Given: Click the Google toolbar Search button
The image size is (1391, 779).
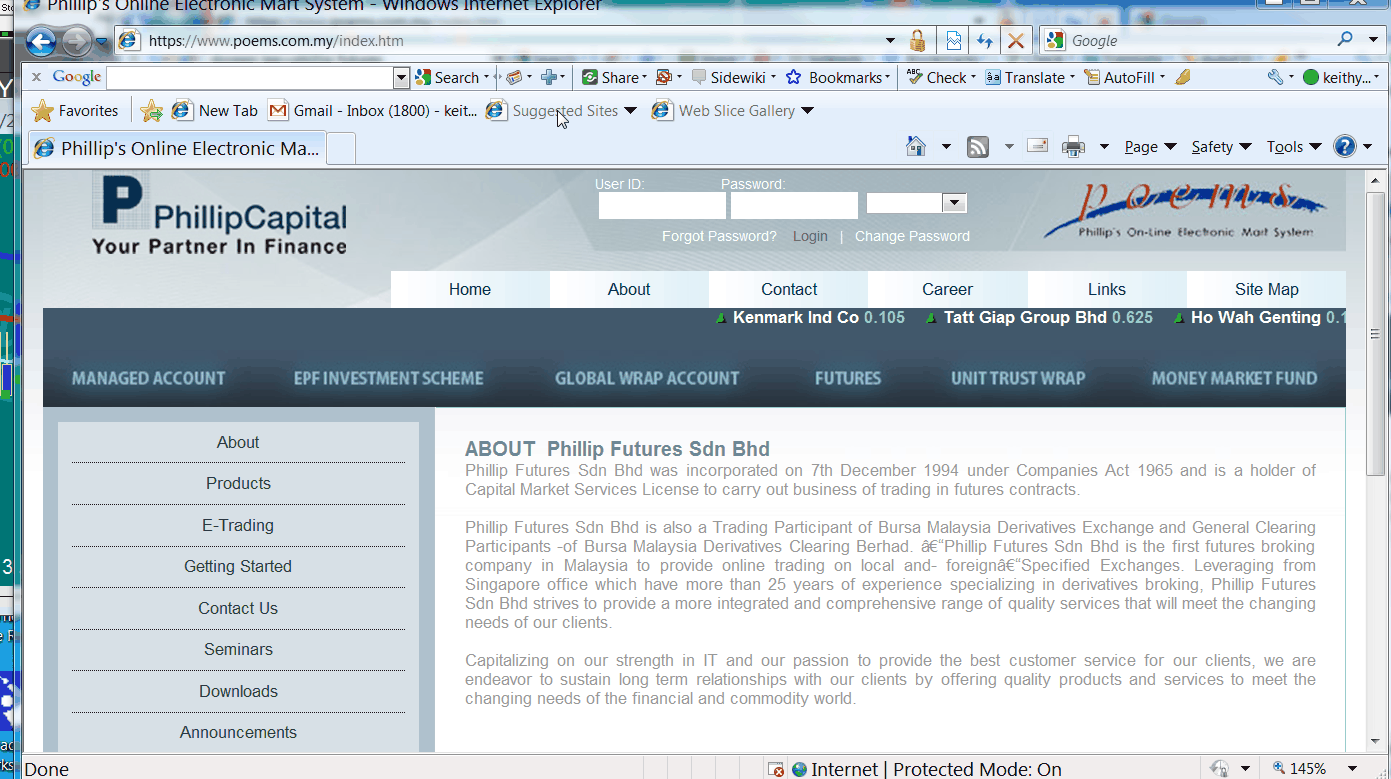Looking at the screenshot, I should [448, 77].
